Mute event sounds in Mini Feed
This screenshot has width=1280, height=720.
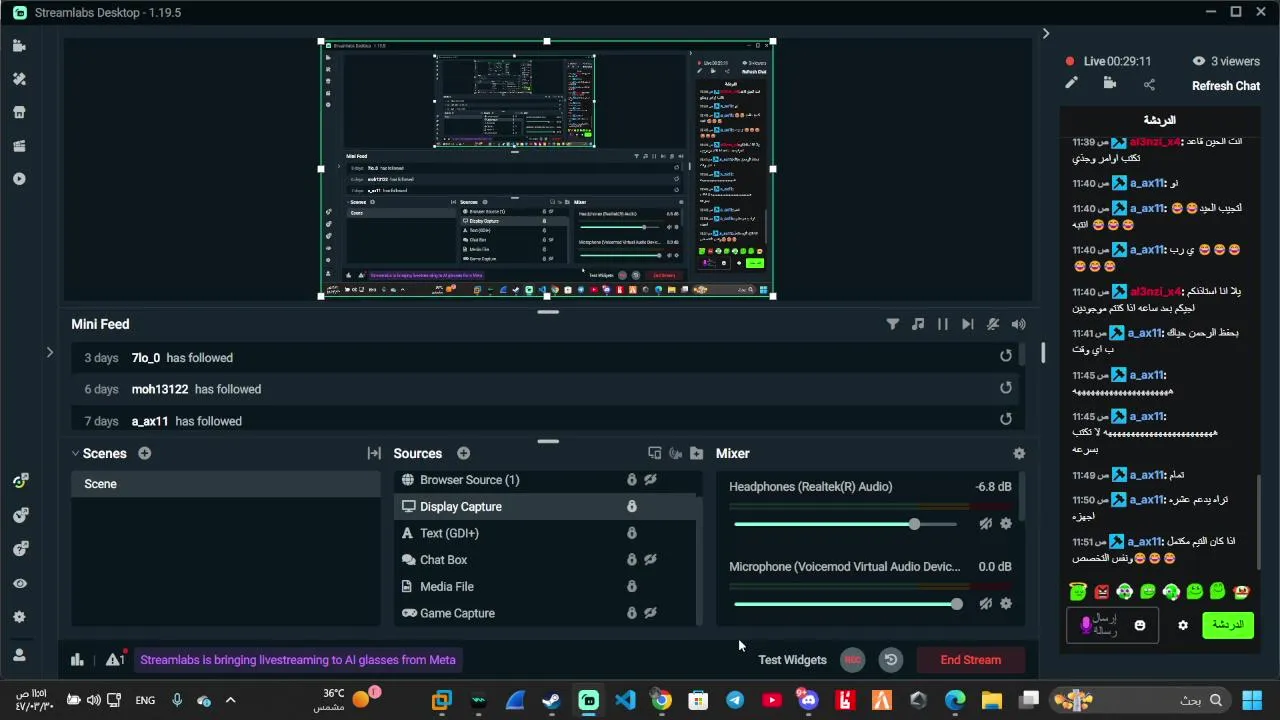coord(993,324)
